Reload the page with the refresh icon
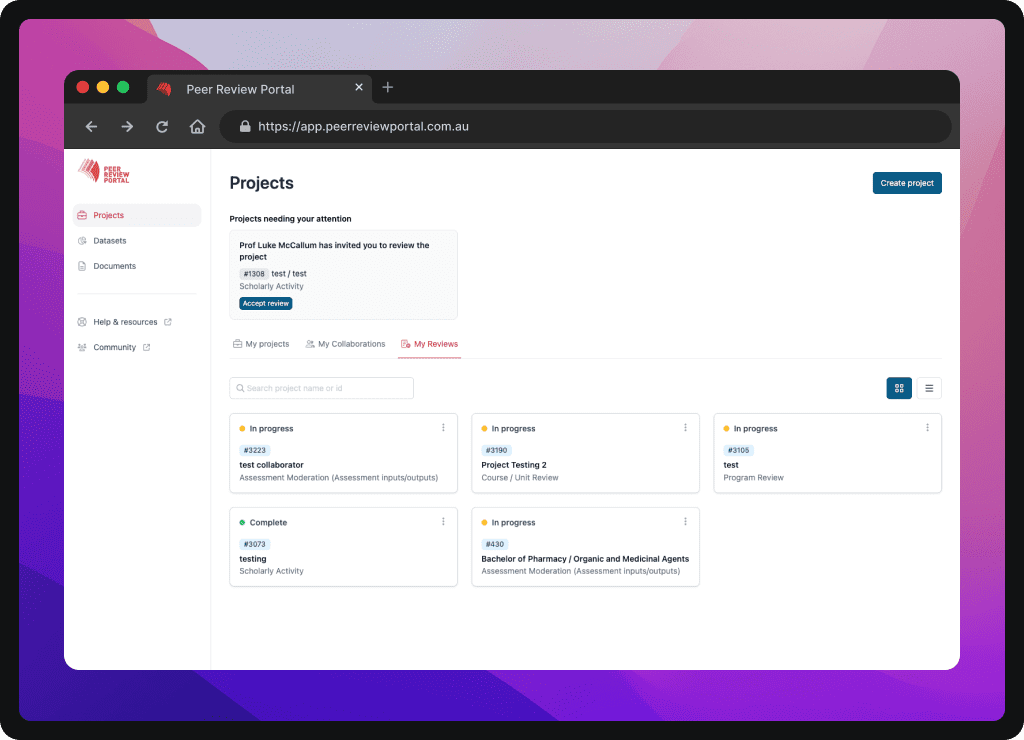The image size is (1024, 740). pyautogui.click(x=162, y=127)
